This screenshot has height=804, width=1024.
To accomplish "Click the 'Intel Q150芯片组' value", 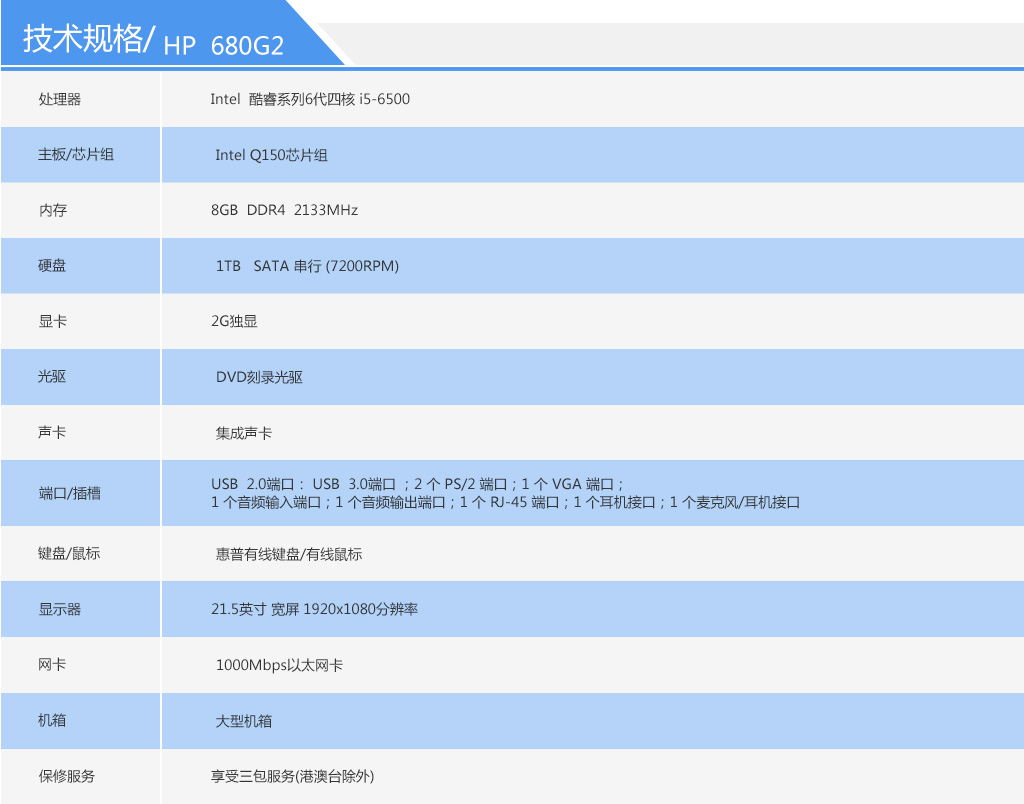I will click(272, 155).
